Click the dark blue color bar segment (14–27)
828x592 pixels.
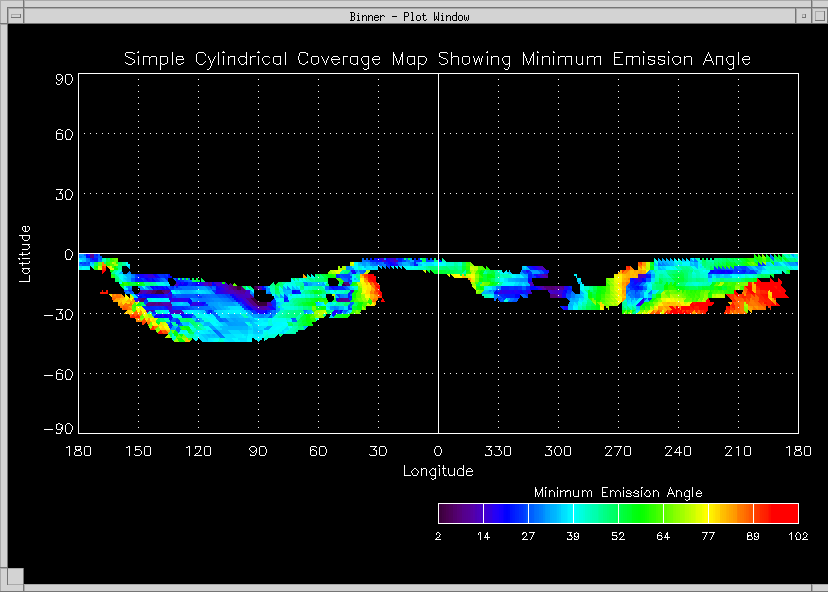tap(505, 514)
